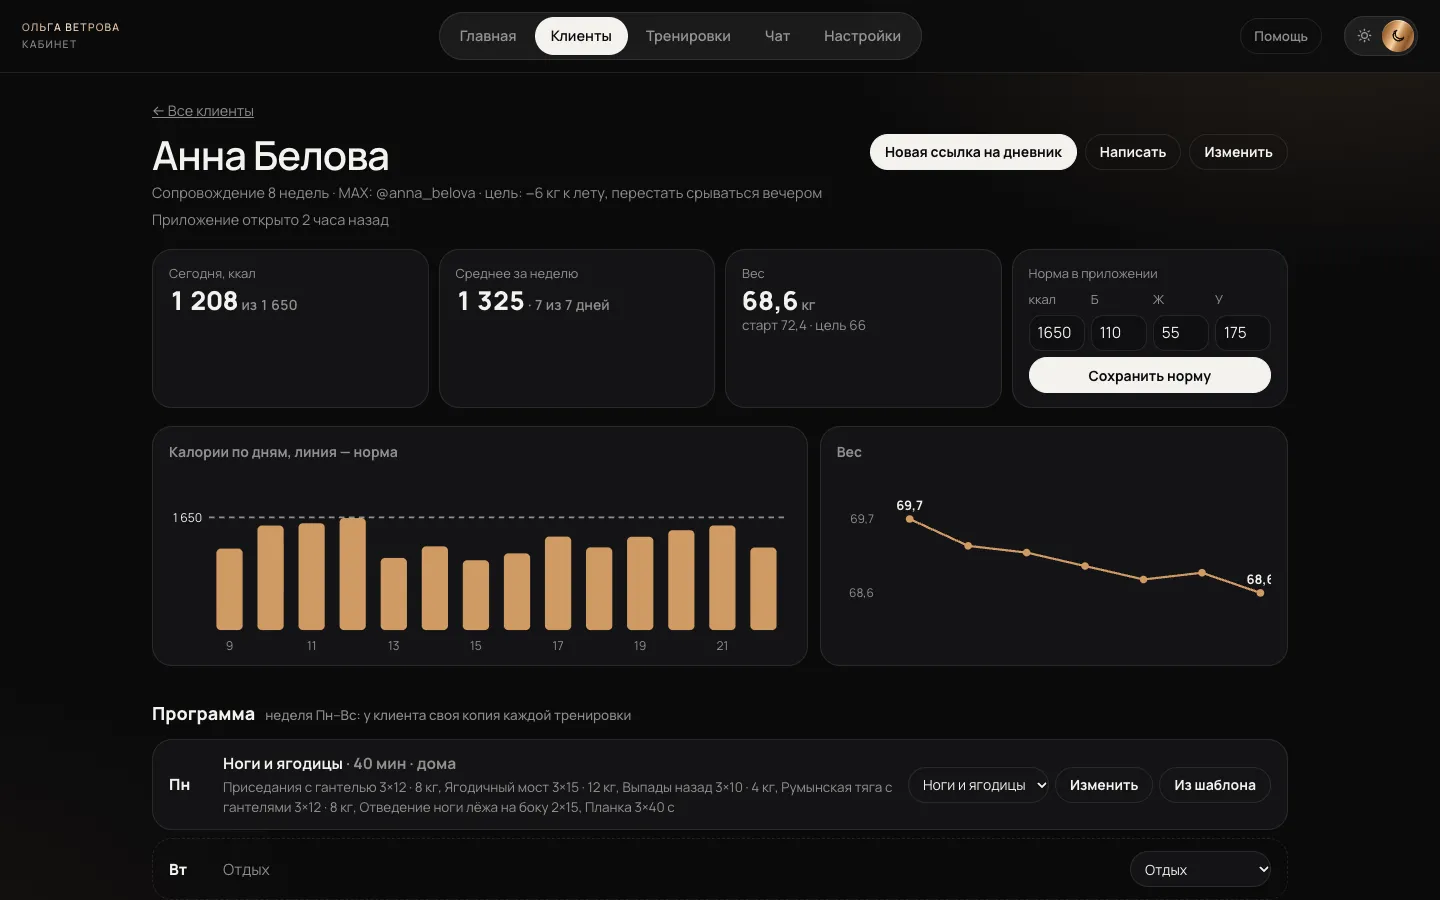Focus the Ж (fat) input showing 55
Screen dimensions: 1440x900
(1180, 333)
